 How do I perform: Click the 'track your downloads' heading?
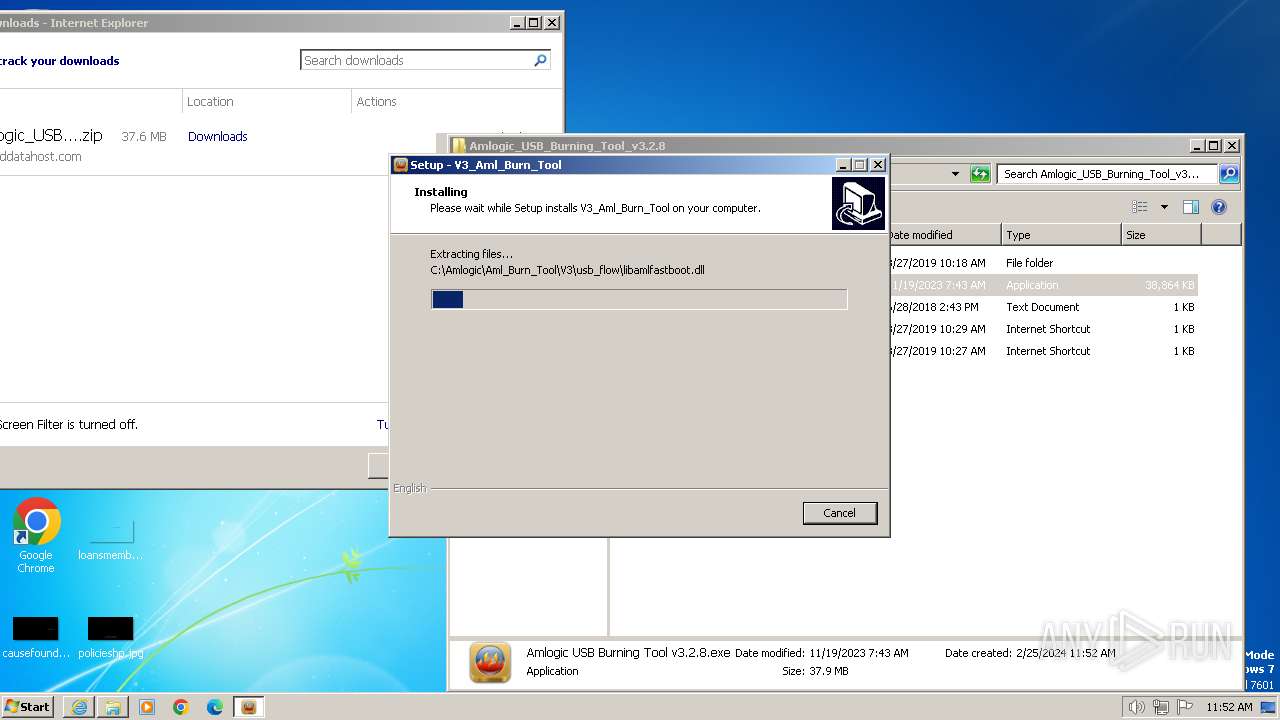[x=60, y=61]
